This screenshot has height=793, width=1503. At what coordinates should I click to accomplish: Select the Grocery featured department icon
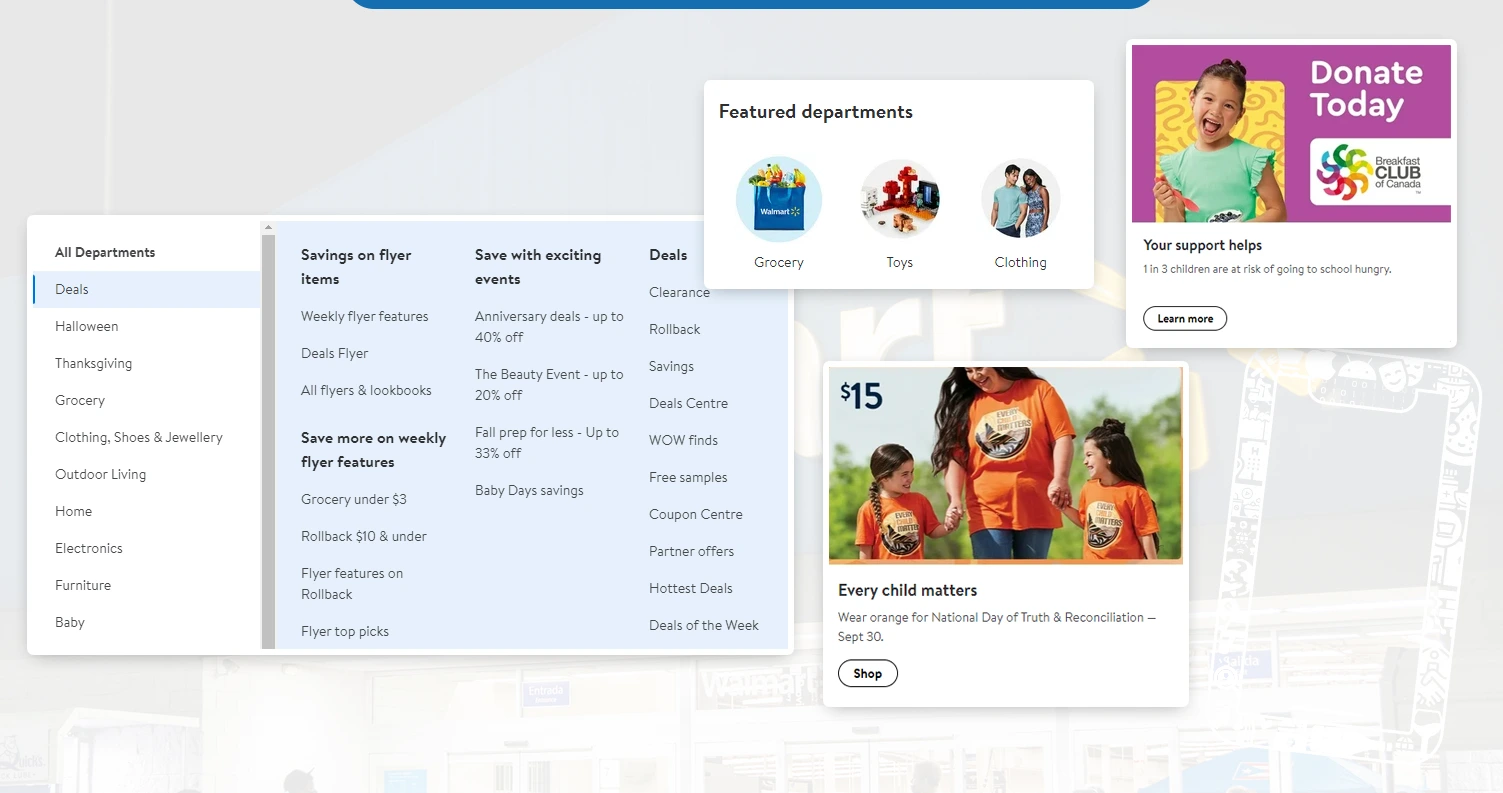[778, 199]
